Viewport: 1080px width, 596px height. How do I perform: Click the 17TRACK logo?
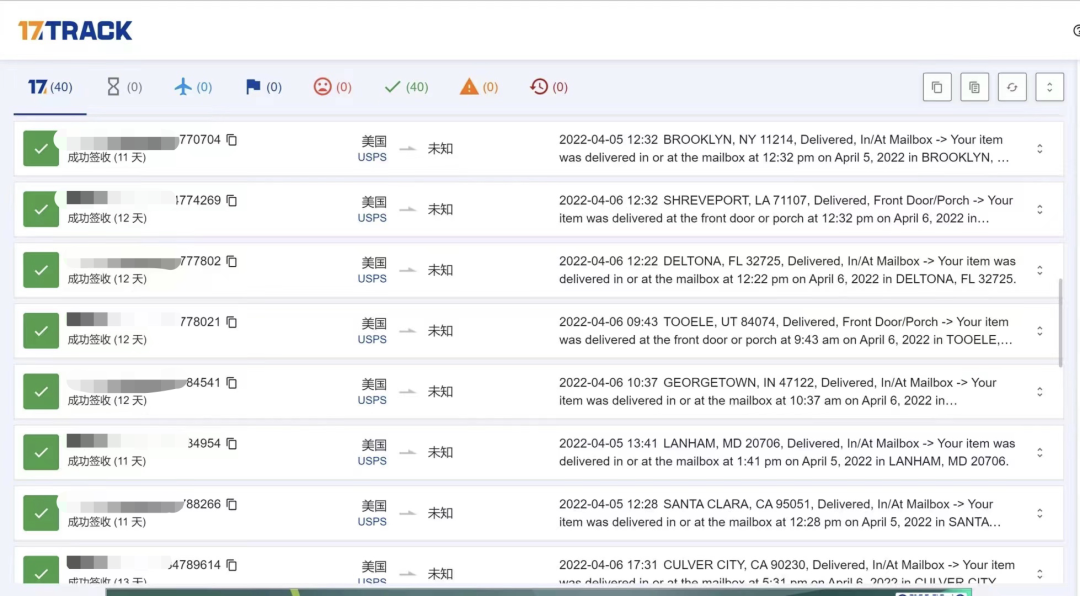point(75,31)
